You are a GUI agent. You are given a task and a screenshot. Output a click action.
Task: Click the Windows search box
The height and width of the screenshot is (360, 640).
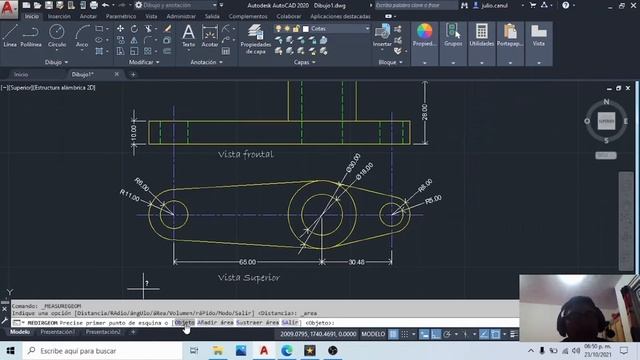click(102, 351)
